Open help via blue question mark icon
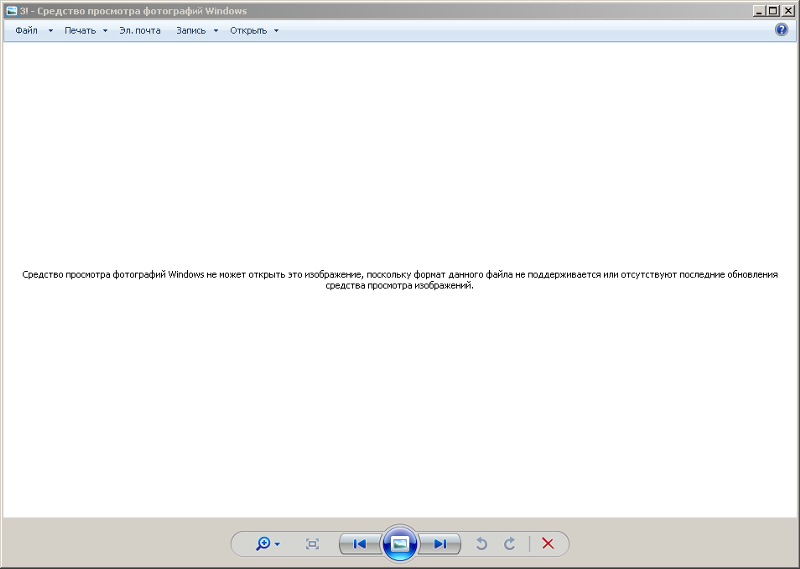The height and width of the screenshot is (569, 800). pos(781,30)
